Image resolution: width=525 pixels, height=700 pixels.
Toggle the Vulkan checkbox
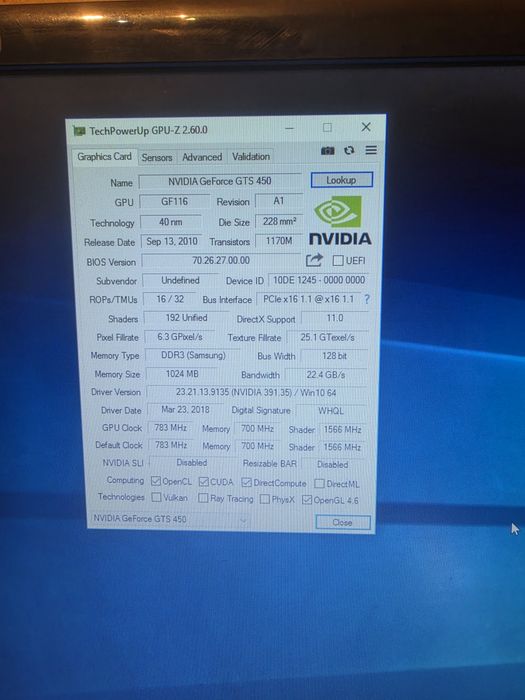coord(156,497)
